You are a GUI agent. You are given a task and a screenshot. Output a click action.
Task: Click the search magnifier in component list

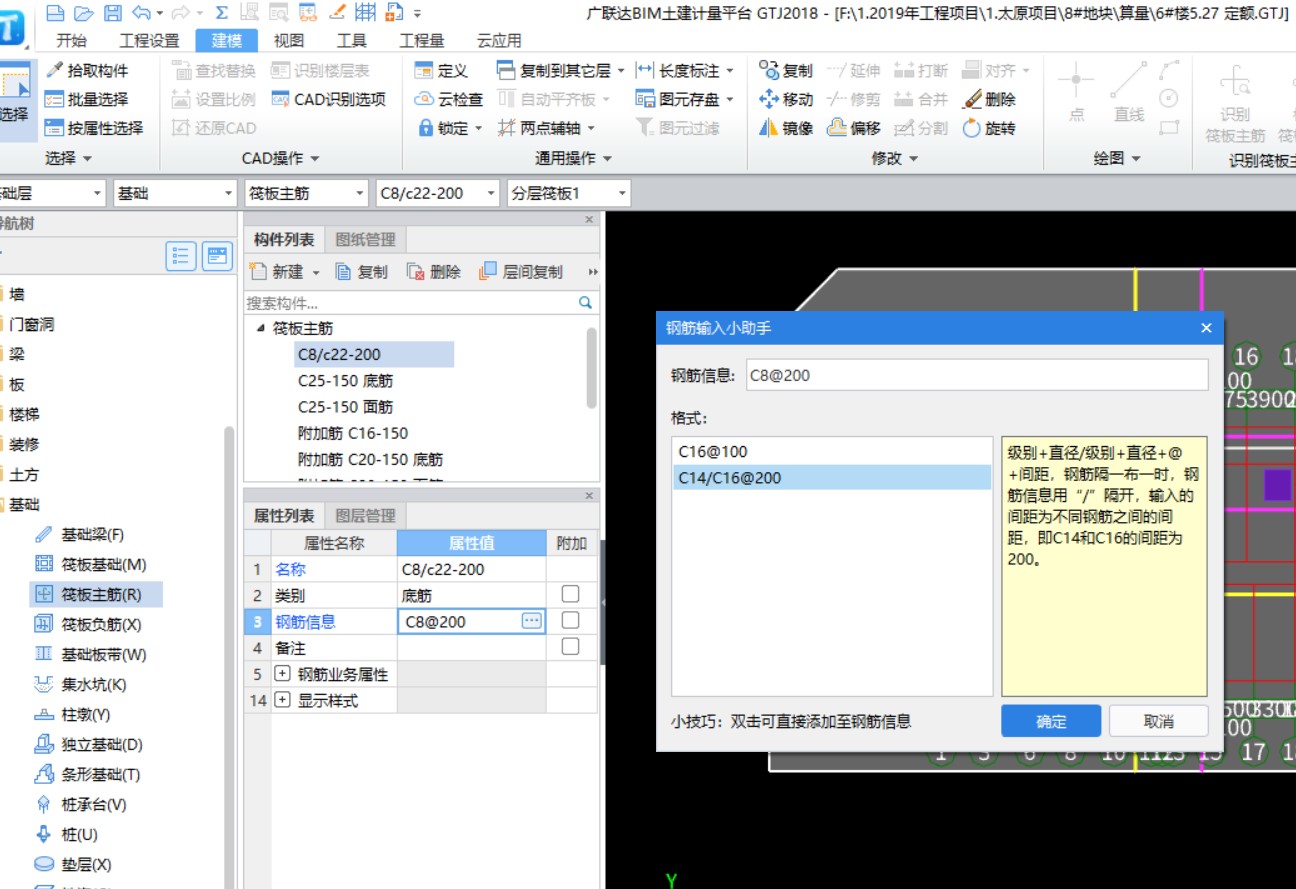pyautogui.click(x=585, y=302)
